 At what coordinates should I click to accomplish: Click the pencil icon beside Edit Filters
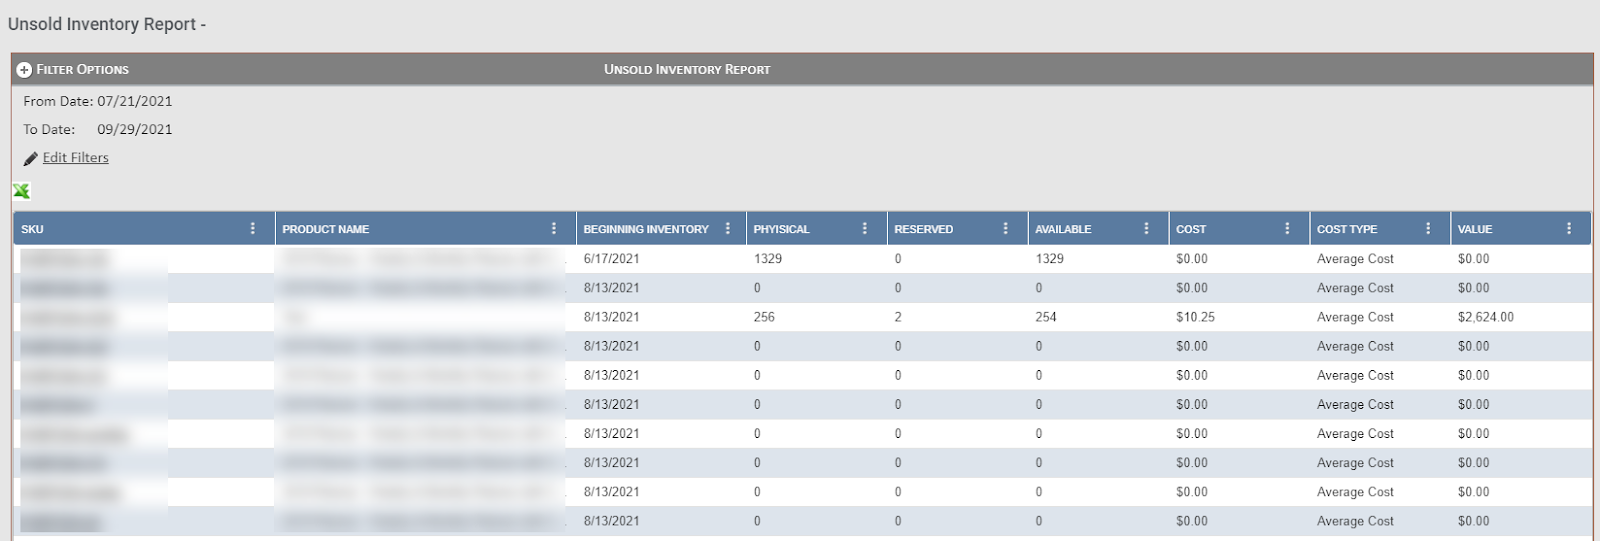[31, 159]
